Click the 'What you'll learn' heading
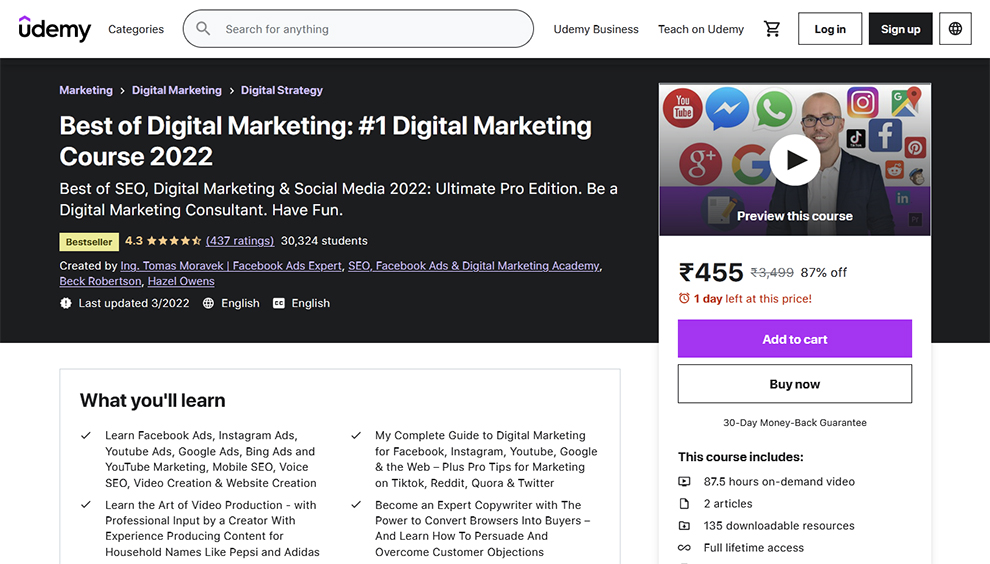The height and width of the screenshot is (564, 990). click(152, 400)
